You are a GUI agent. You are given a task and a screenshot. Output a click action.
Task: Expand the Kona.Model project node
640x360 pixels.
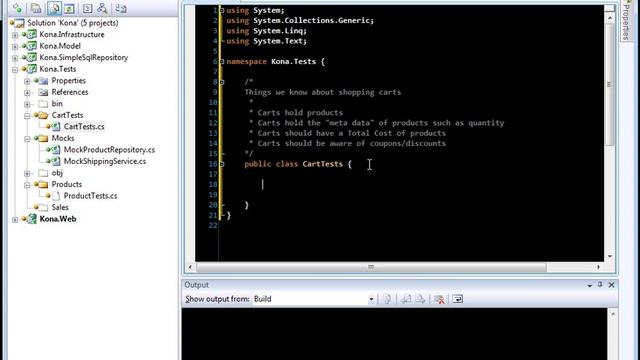[15, 46]
